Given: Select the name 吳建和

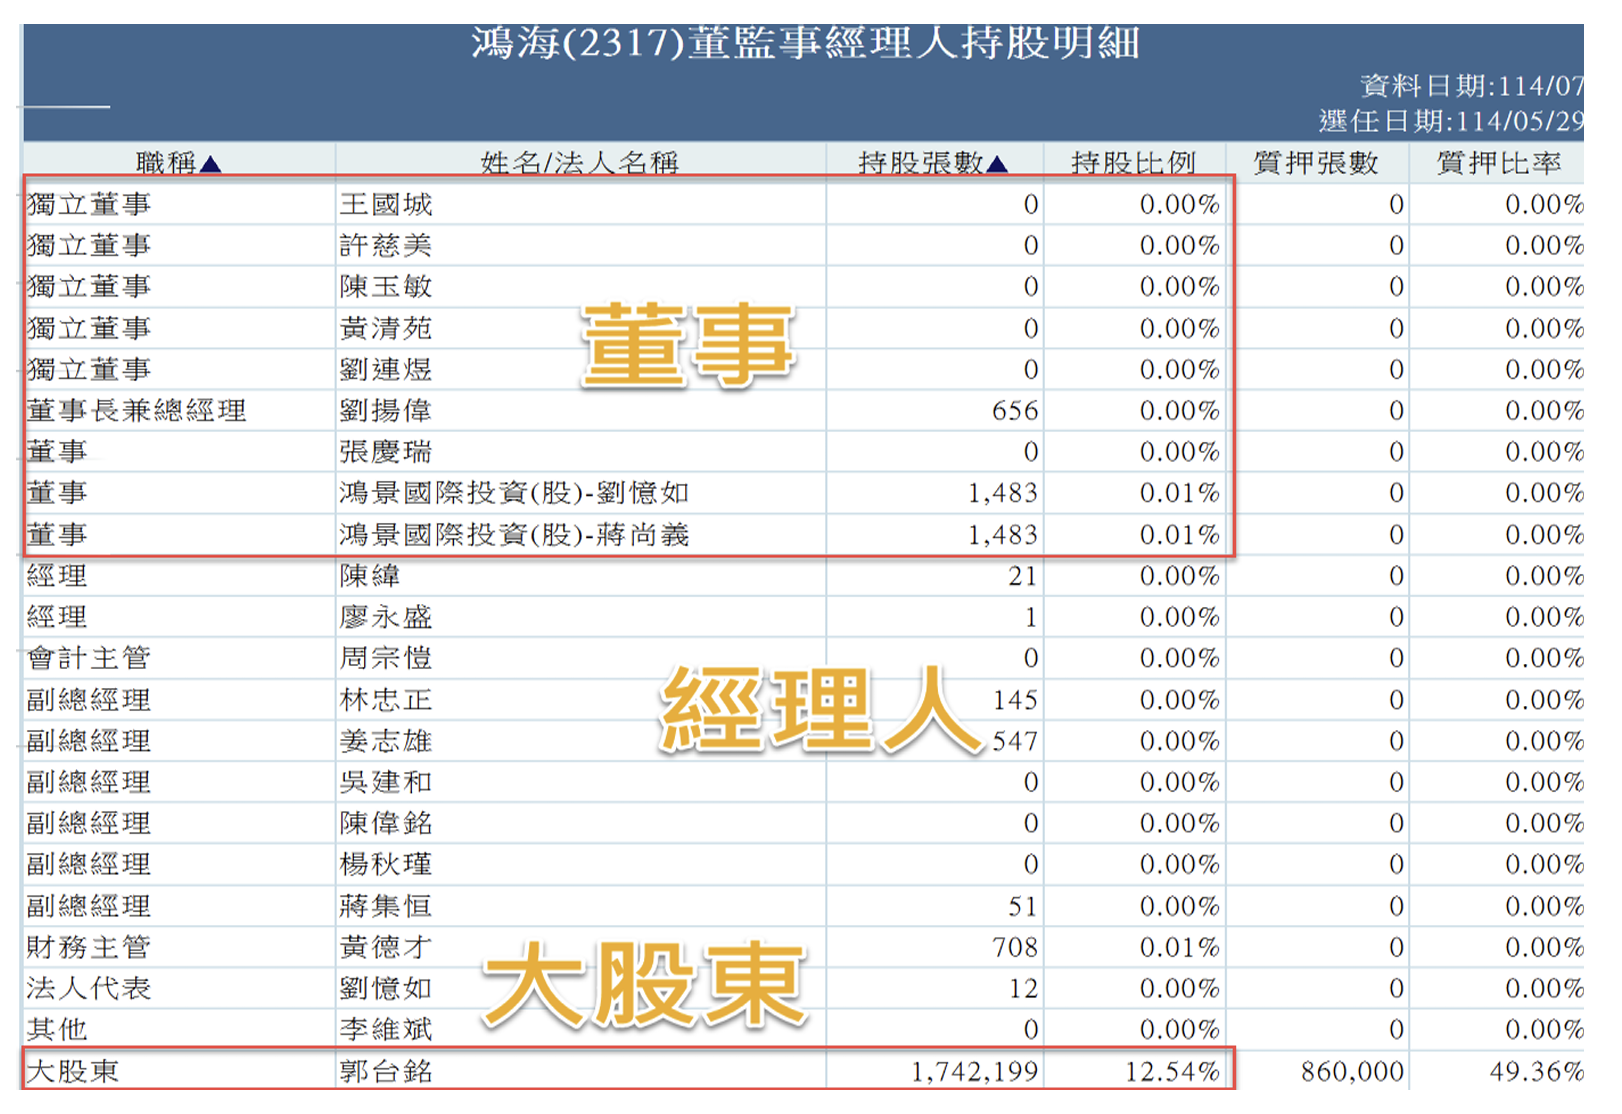Looking at the screenshot, I should pos(385,782).
